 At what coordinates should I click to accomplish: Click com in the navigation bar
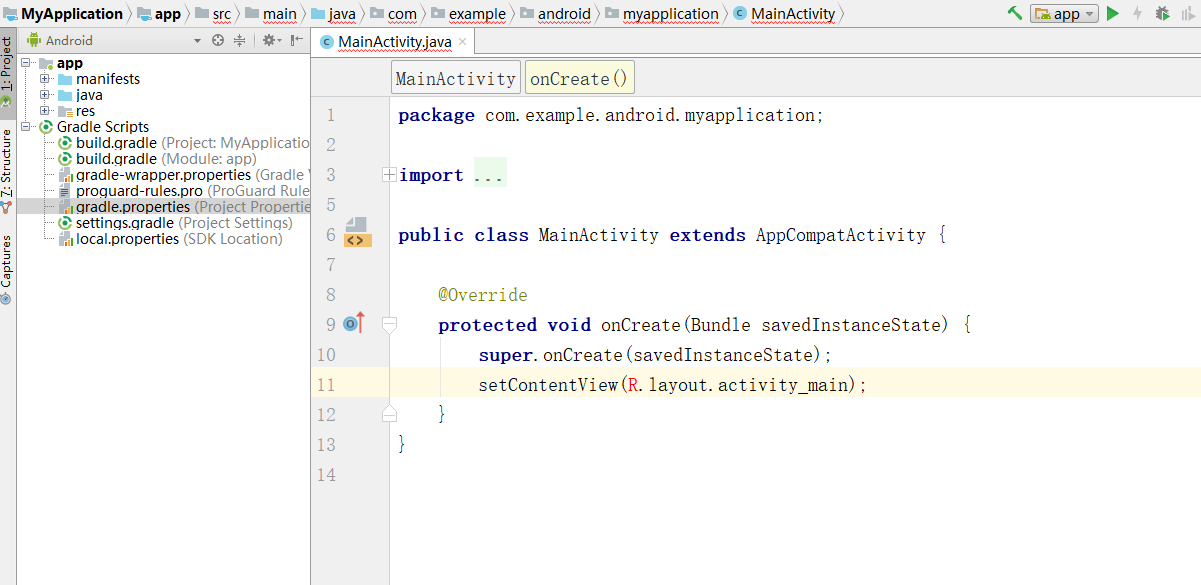click(x=394, y=14)
